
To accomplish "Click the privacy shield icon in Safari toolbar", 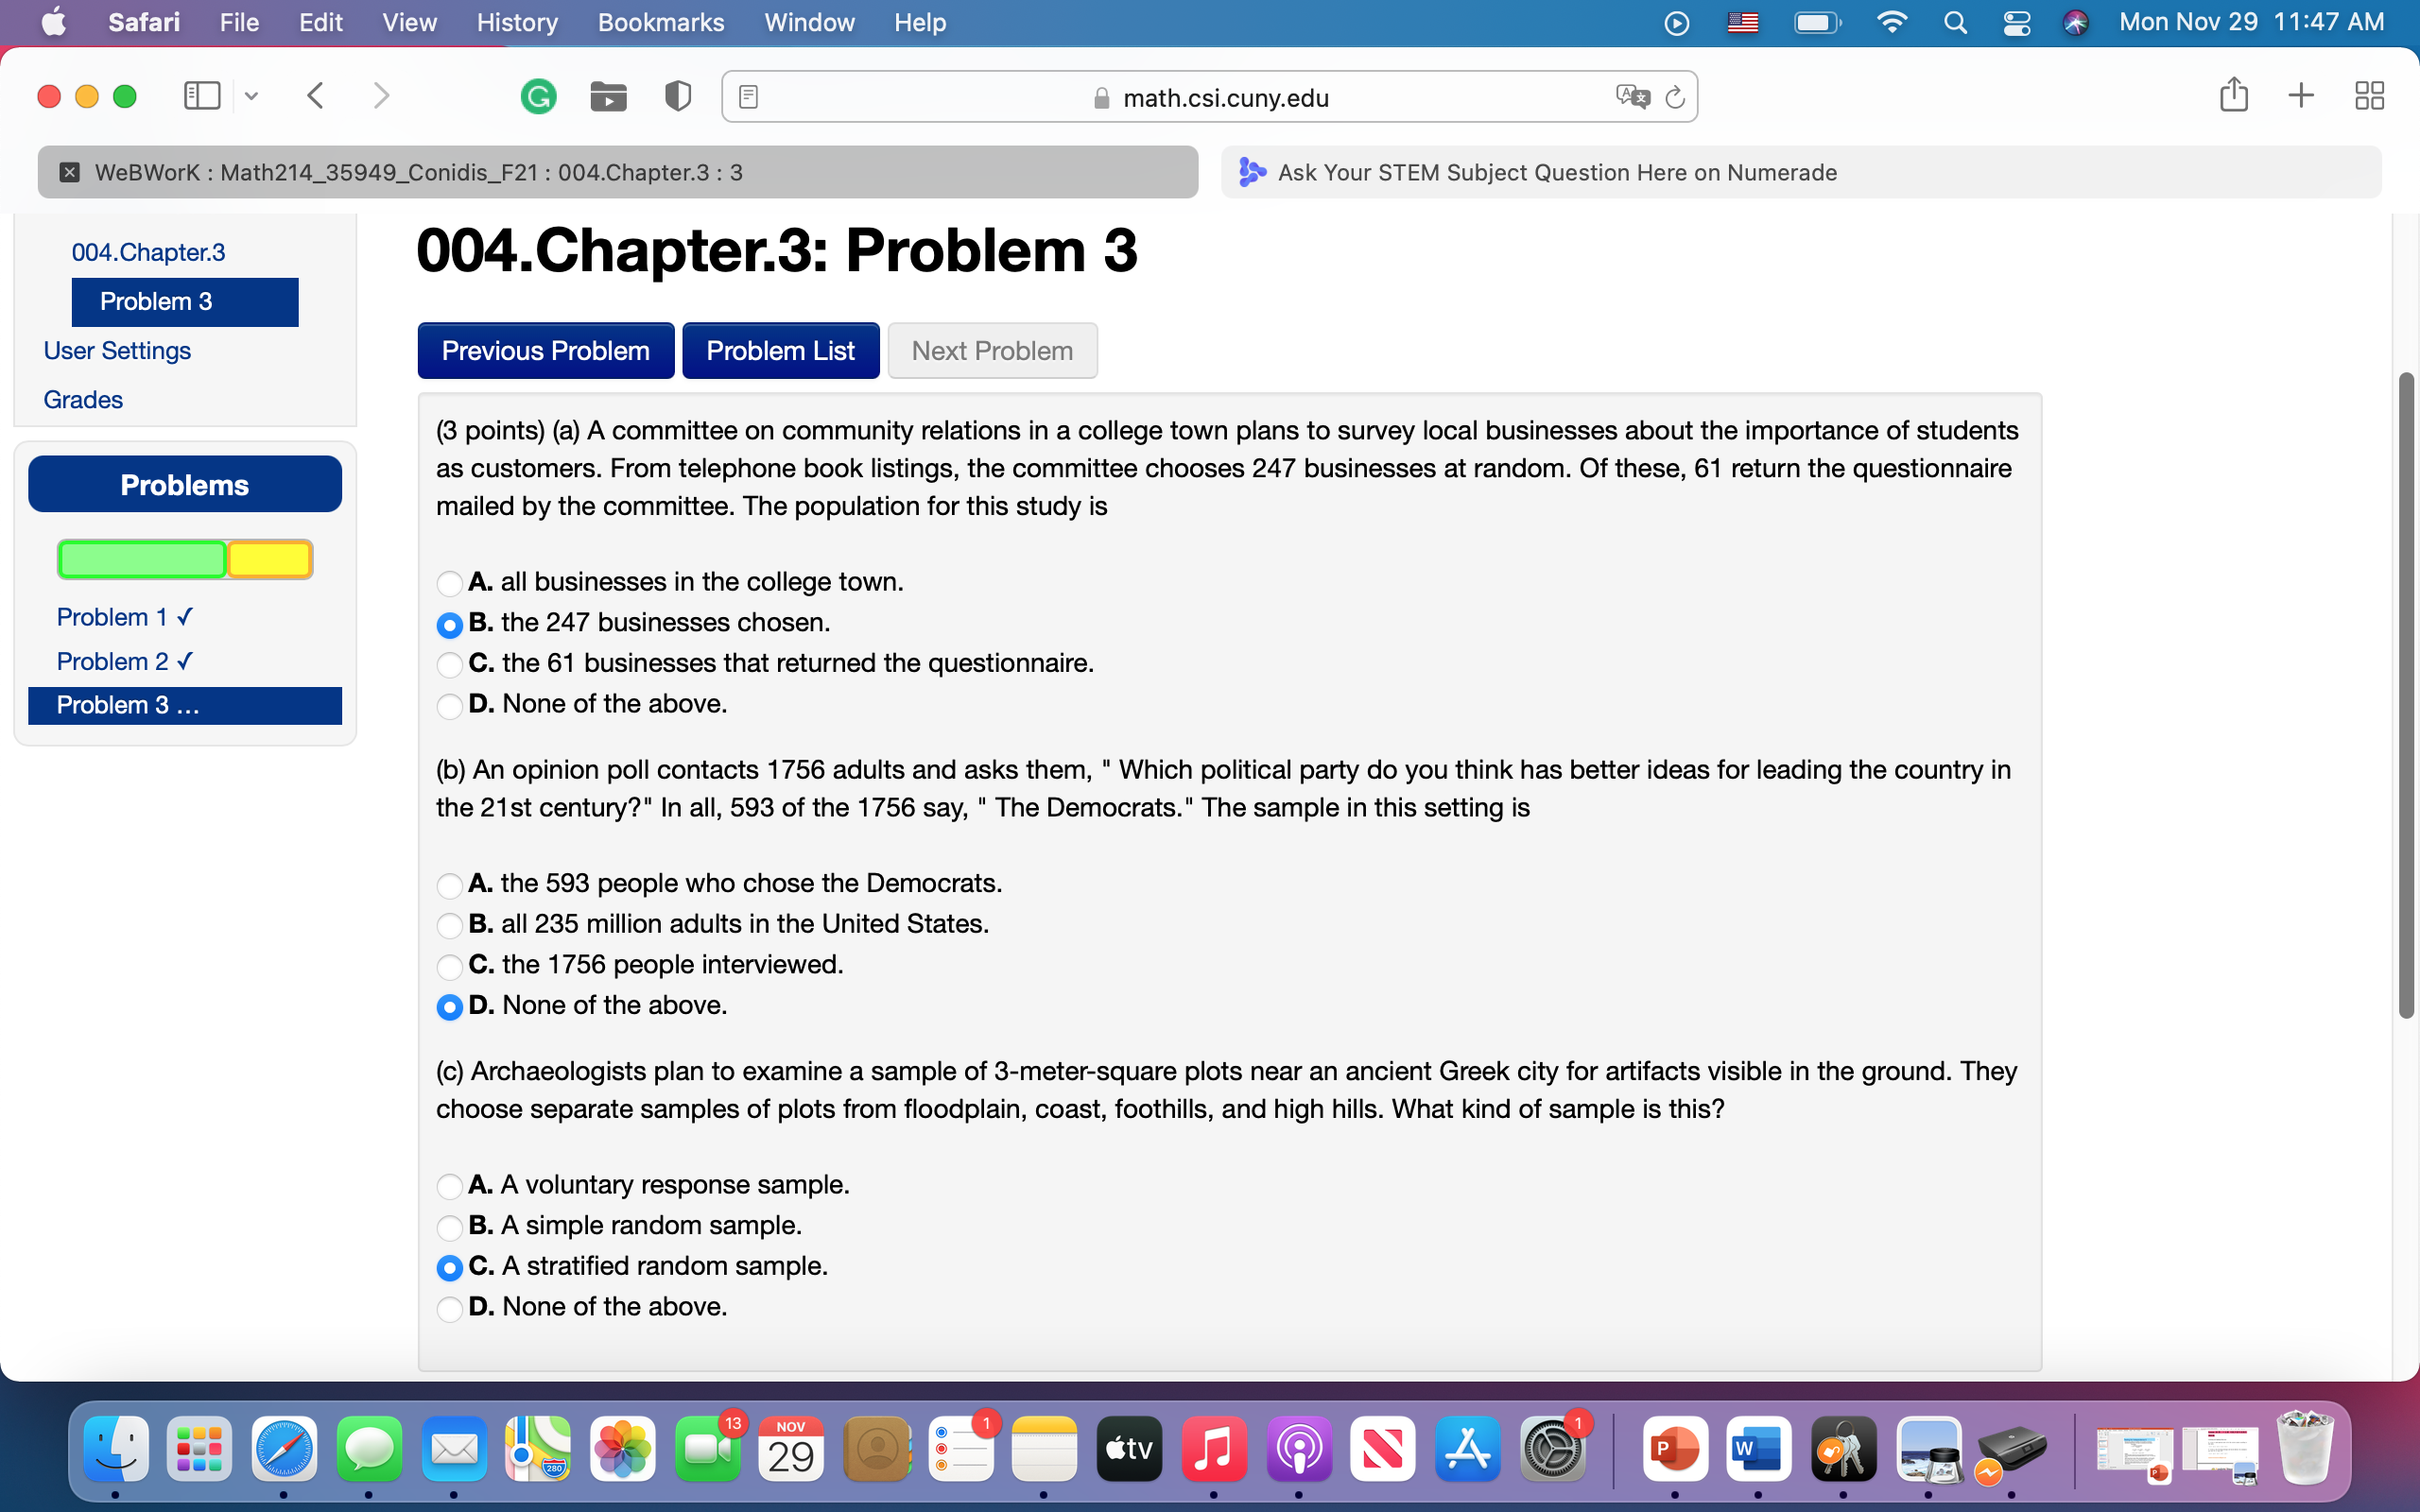I will click(x=677, y=96).
